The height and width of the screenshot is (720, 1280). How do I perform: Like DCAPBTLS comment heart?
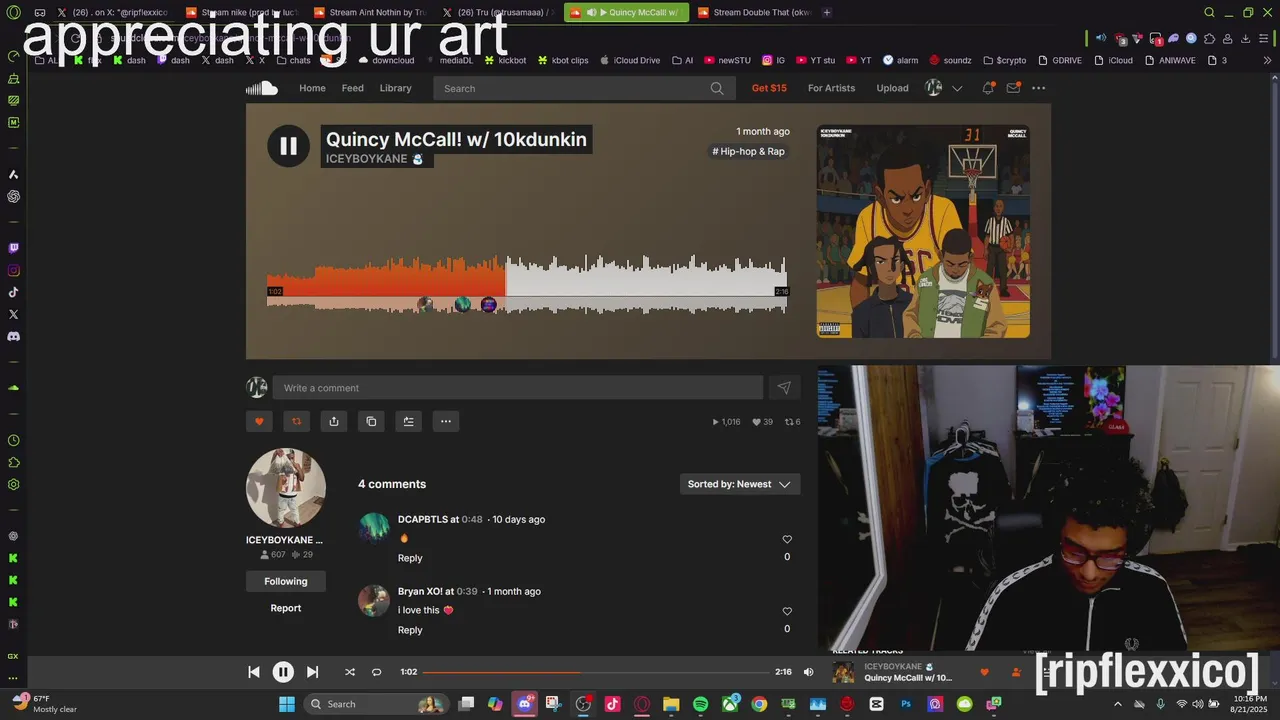click(787, 539)
